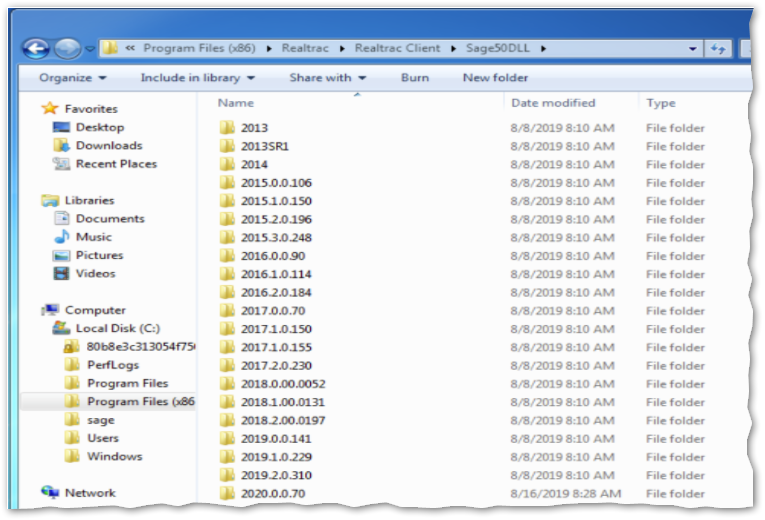This screenshot has height=520, width=765.
Task: Select the 2018.1.00.0131 folder name
Action: tap(282, 402)
